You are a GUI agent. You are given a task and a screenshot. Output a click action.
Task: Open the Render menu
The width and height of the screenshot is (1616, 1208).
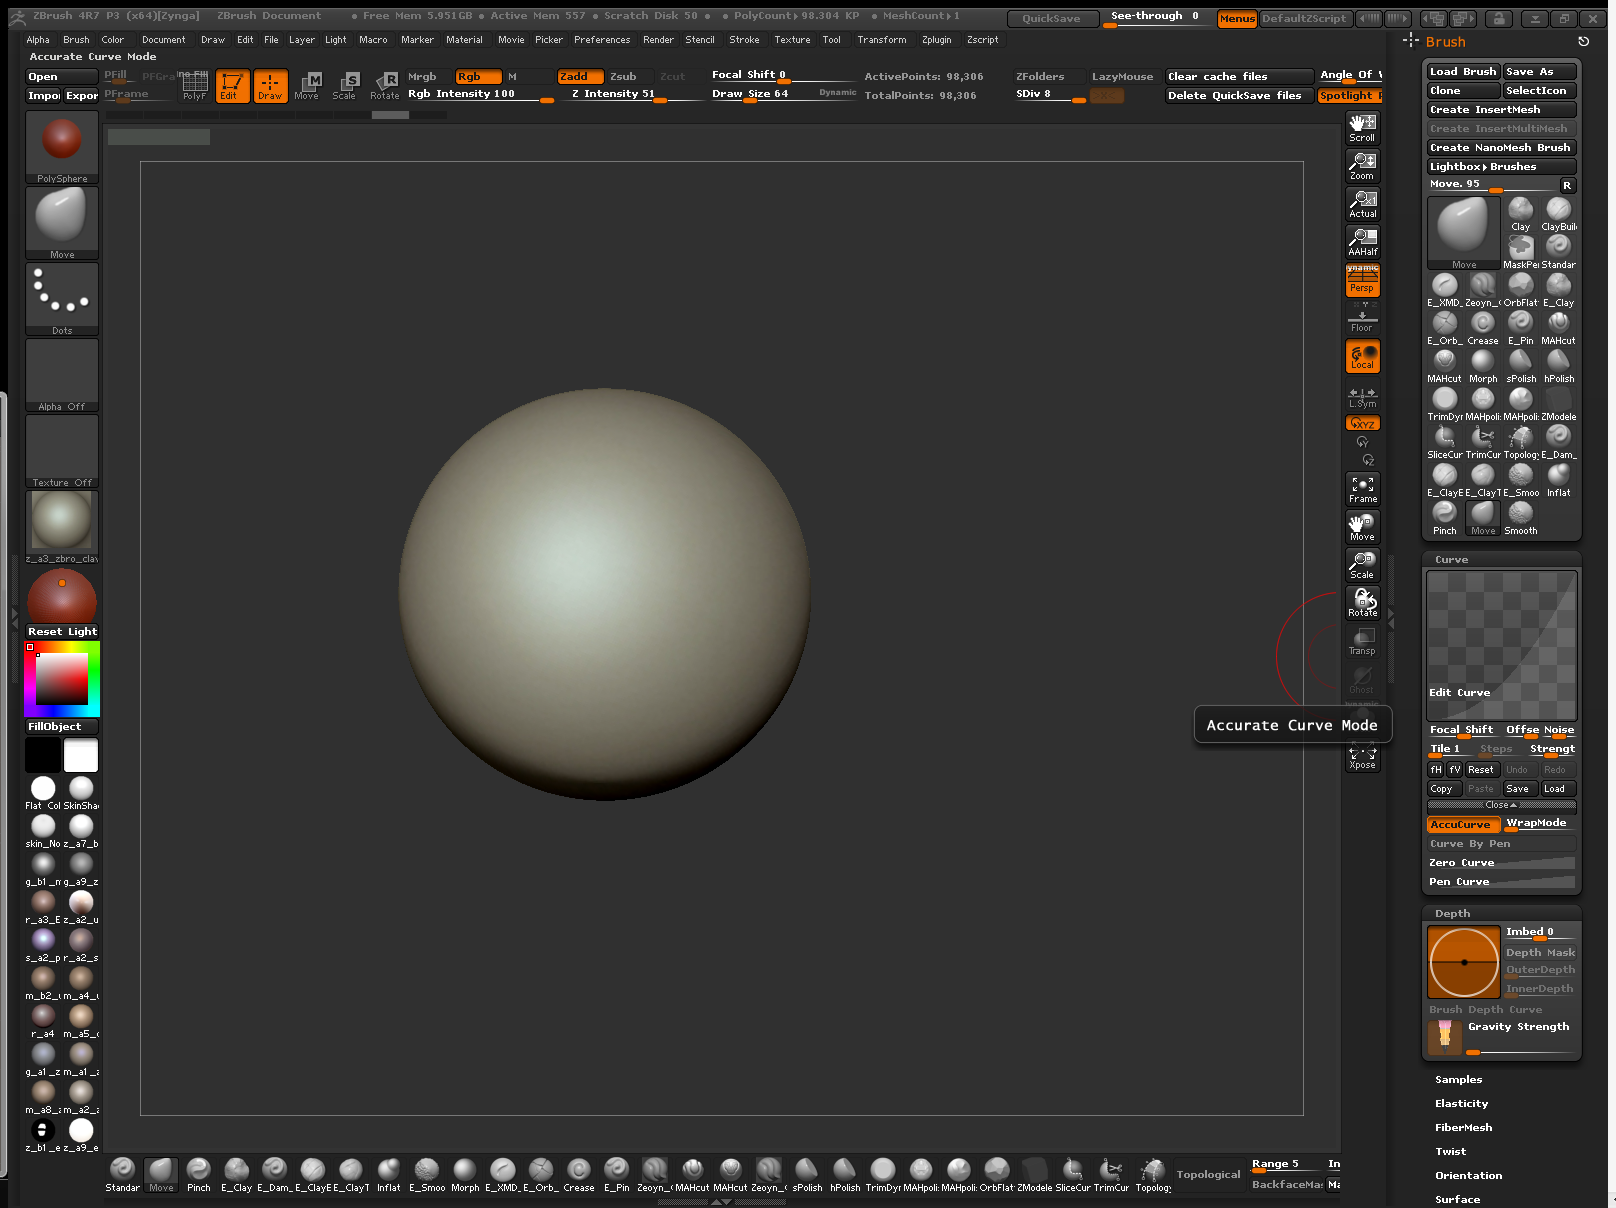pos(658,40)
